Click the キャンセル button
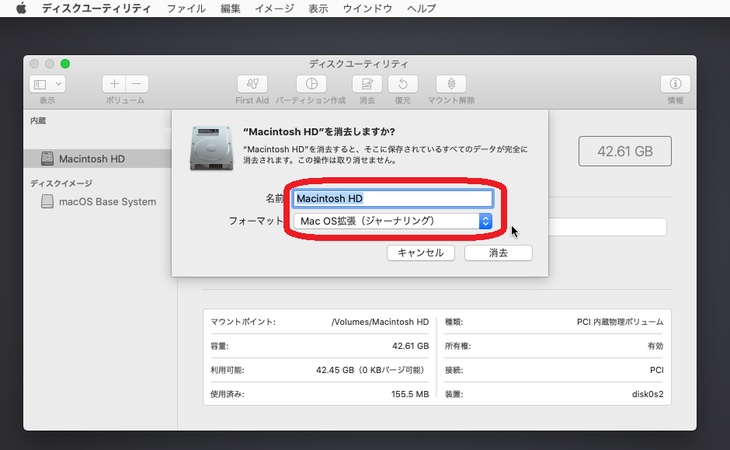The image size is (730, 450). [420, 253]
